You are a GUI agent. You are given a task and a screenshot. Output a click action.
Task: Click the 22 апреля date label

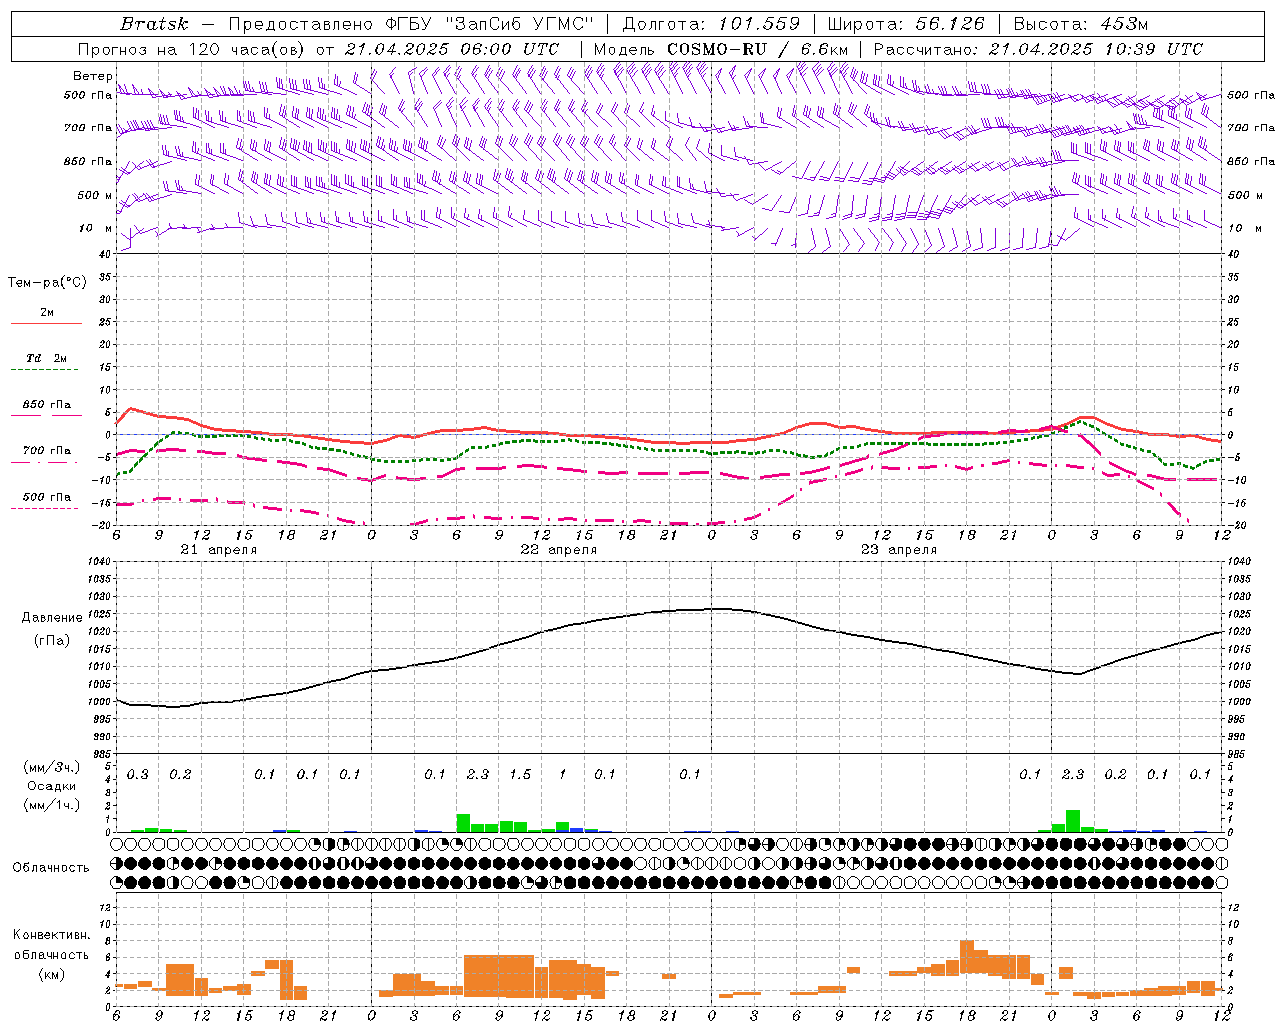558,550
